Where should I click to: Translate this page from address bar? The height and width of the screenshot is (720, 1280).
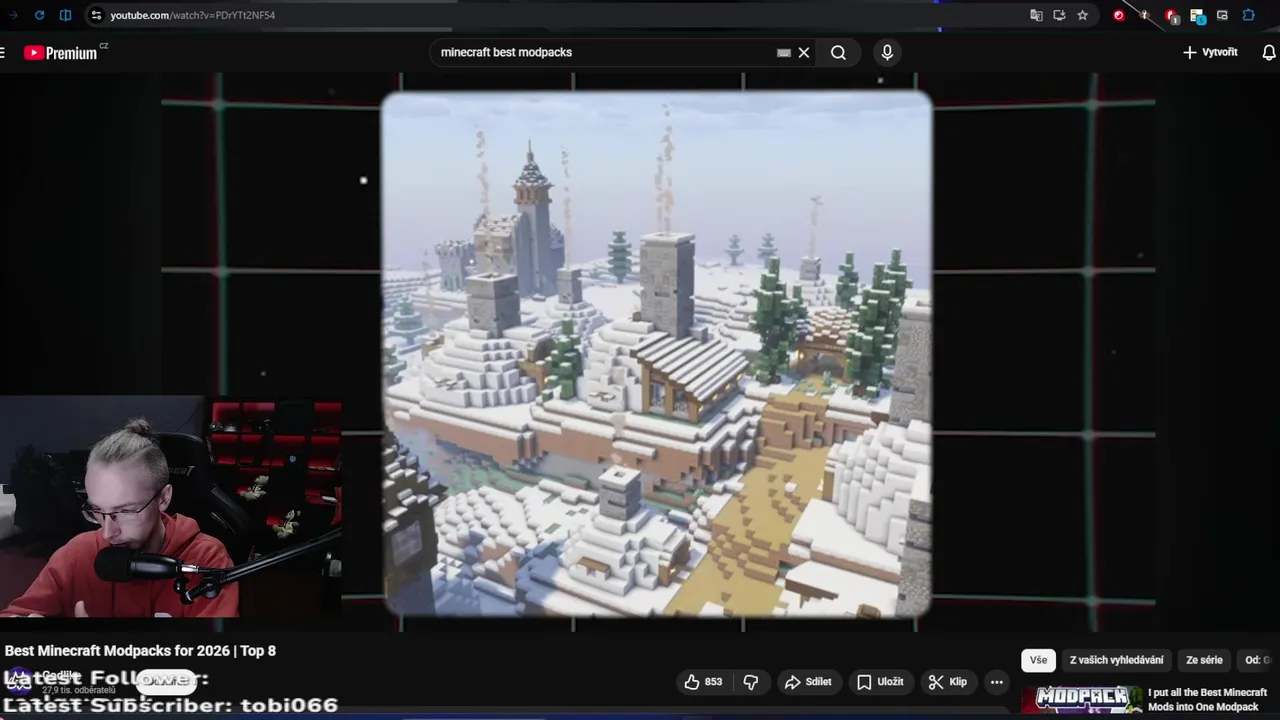[x=1036, y=15]
